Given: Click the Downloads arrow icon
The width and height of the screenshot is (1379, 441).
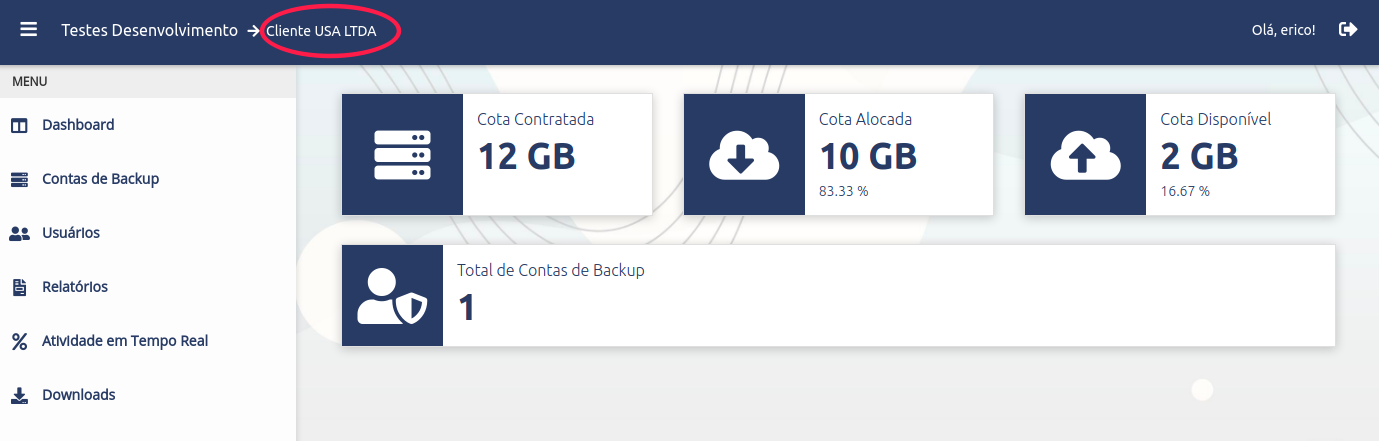Looking at the screenshot, I should (x=19, y=395).
